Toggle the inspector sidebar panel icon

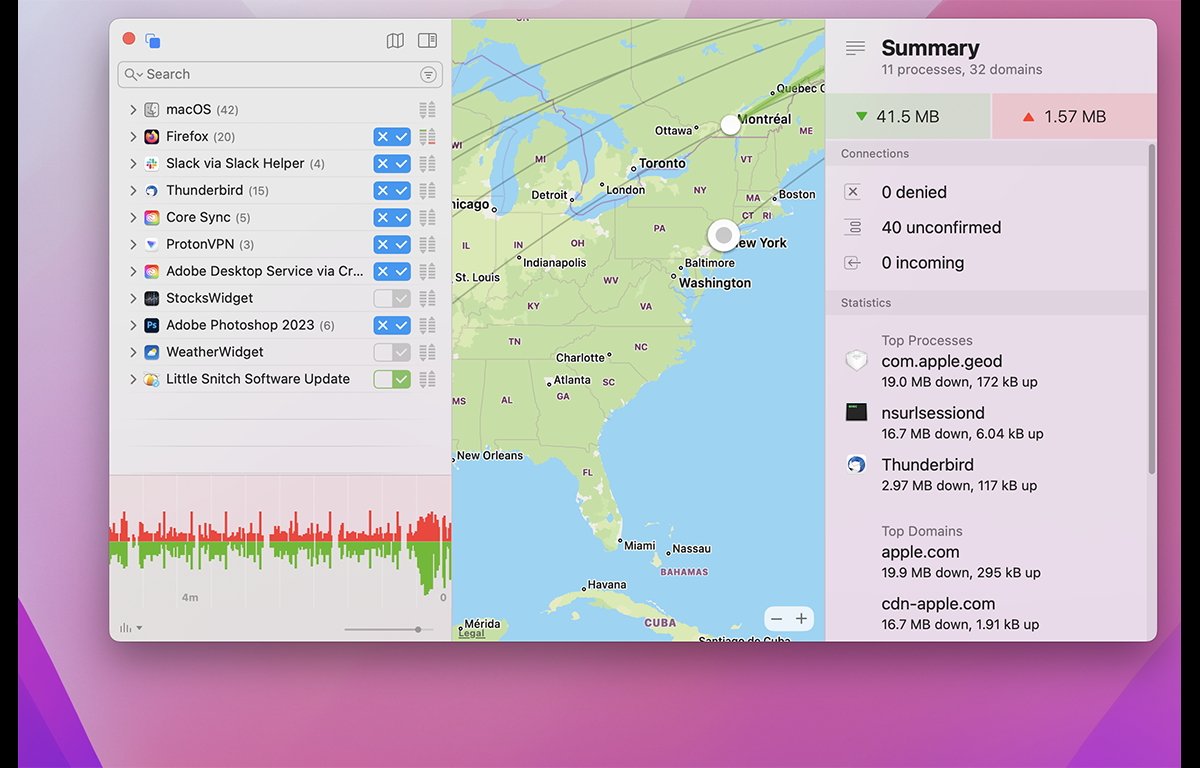point(427,41)
